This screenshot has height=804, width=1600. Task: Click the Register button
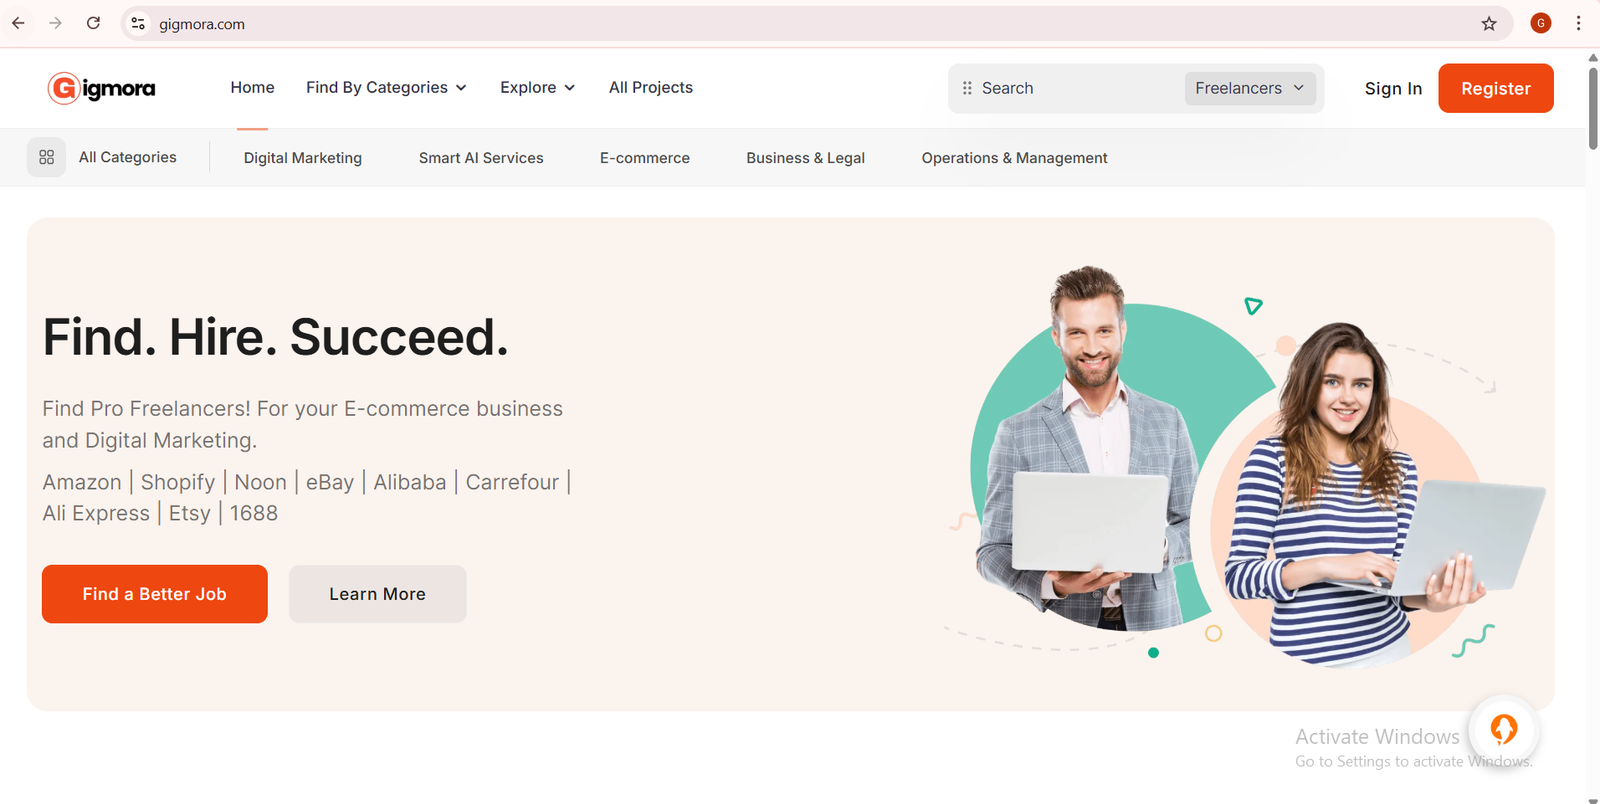[1496, 88]
